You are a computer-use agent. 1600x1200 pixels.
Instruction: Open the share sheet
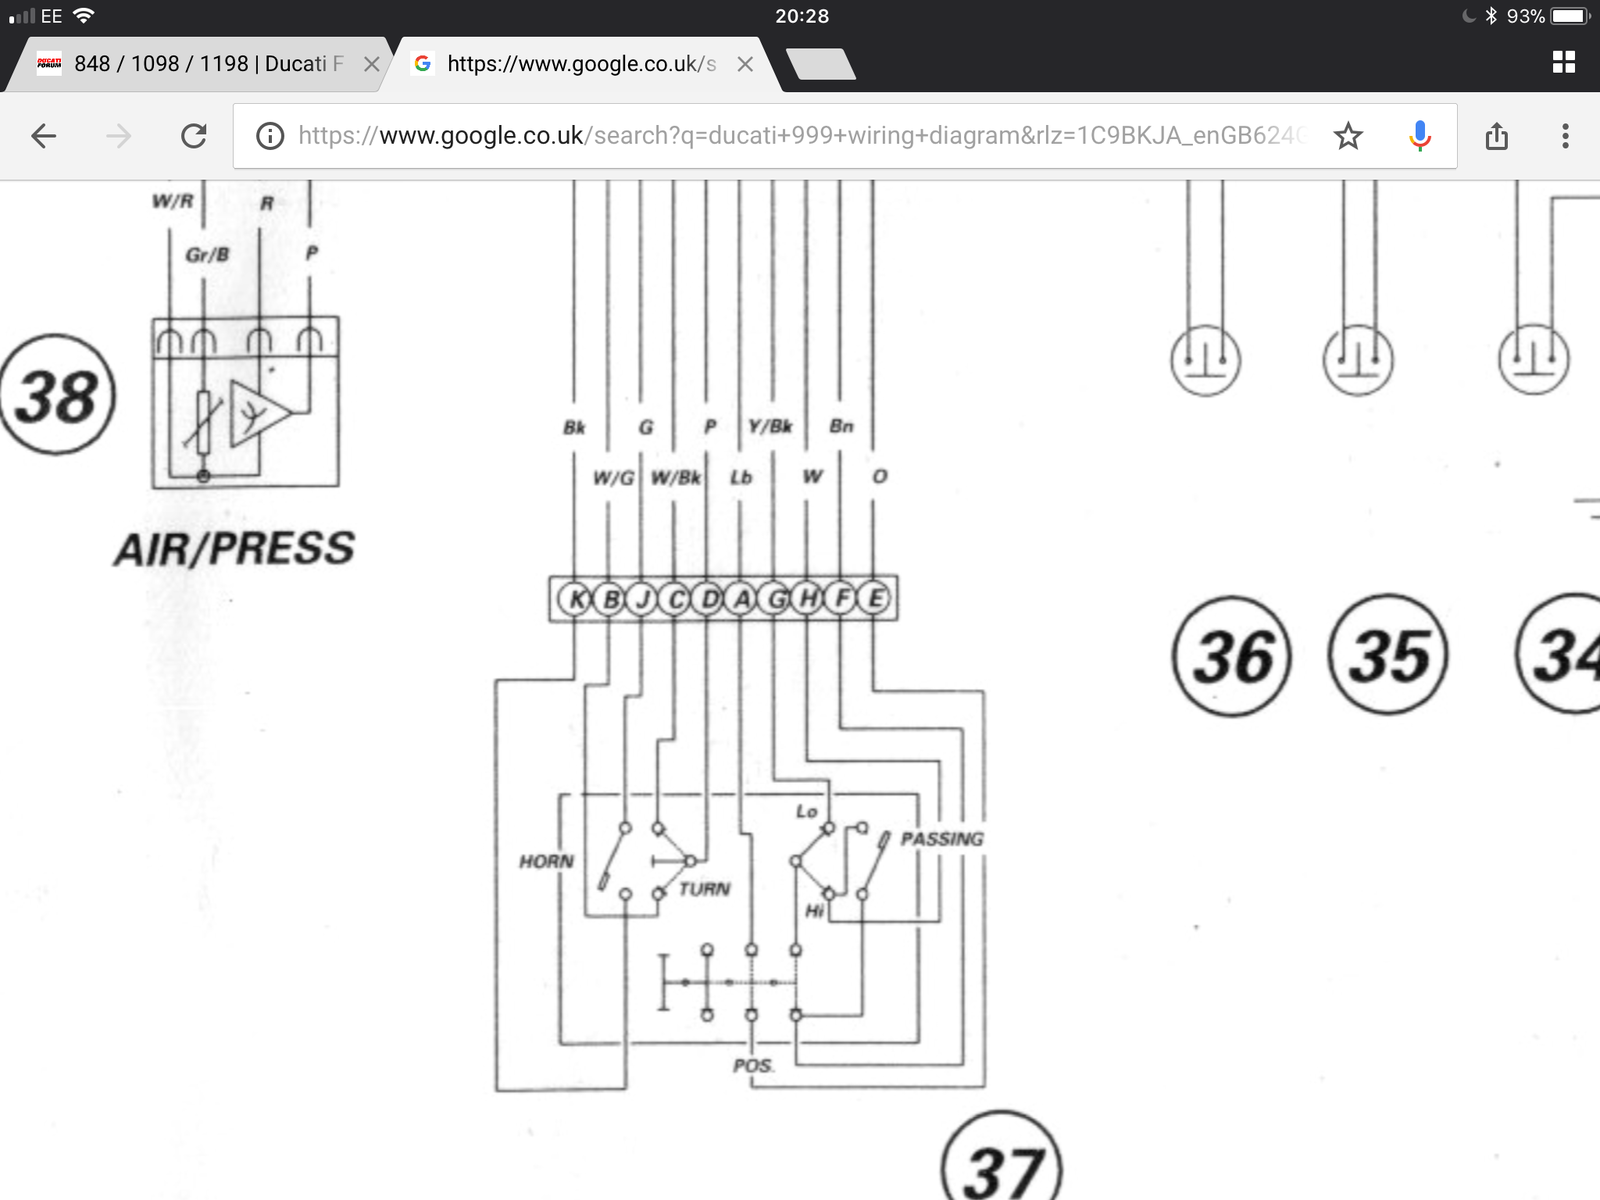point(1496,136)
